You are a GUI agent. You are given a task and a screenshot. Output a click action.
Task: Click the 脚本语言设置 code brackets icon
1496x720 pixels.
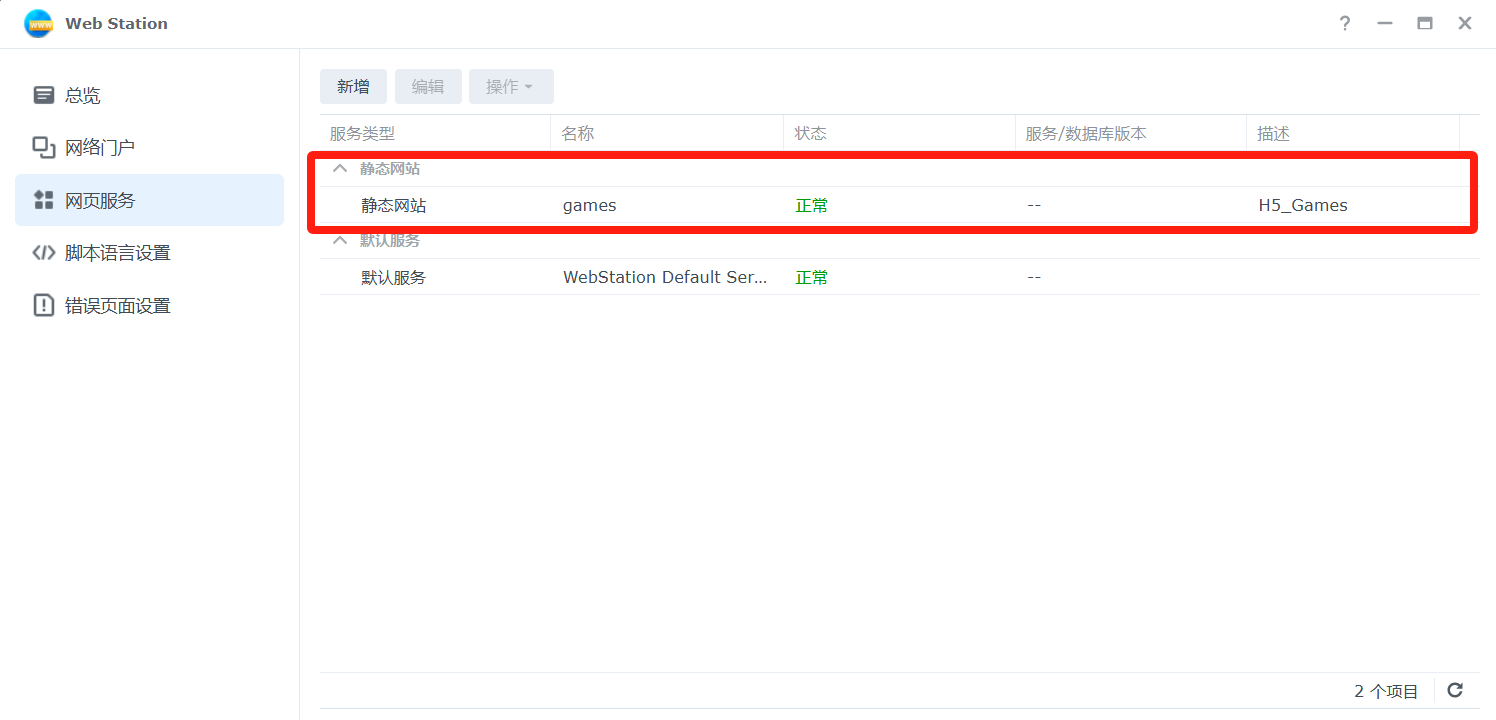(44, 253)
